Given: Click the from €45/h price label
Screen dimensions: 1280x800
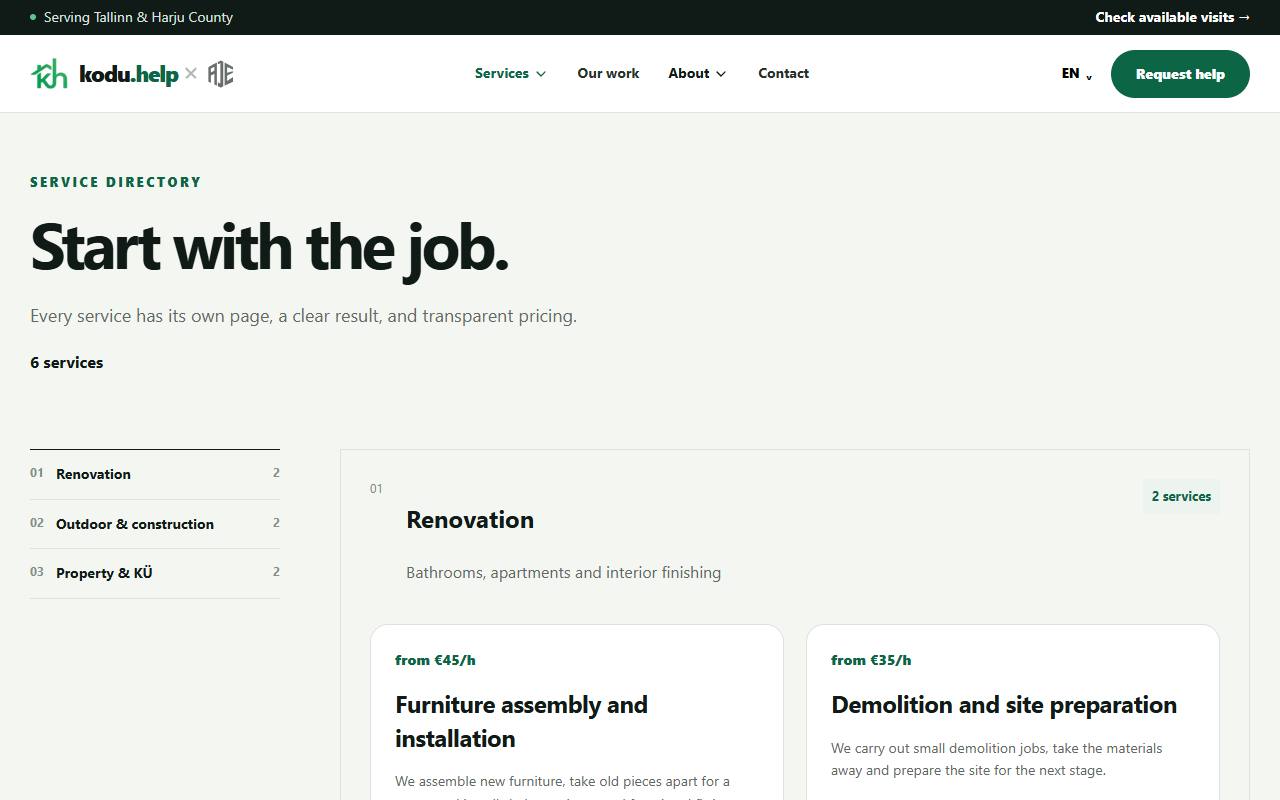Looking at the screenshot, I should point(435,660).
